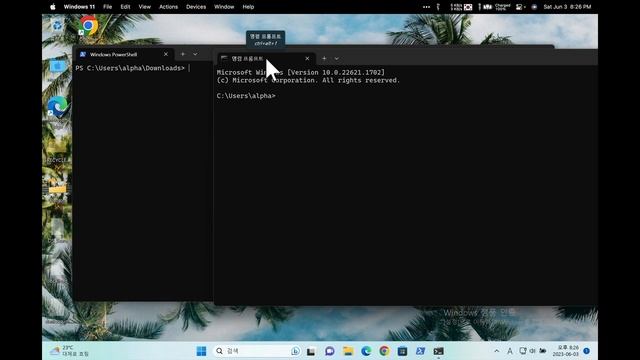Open the View menu
Image resolution: width=640 pixels, height=360 pixels.
tap(144, 7)
